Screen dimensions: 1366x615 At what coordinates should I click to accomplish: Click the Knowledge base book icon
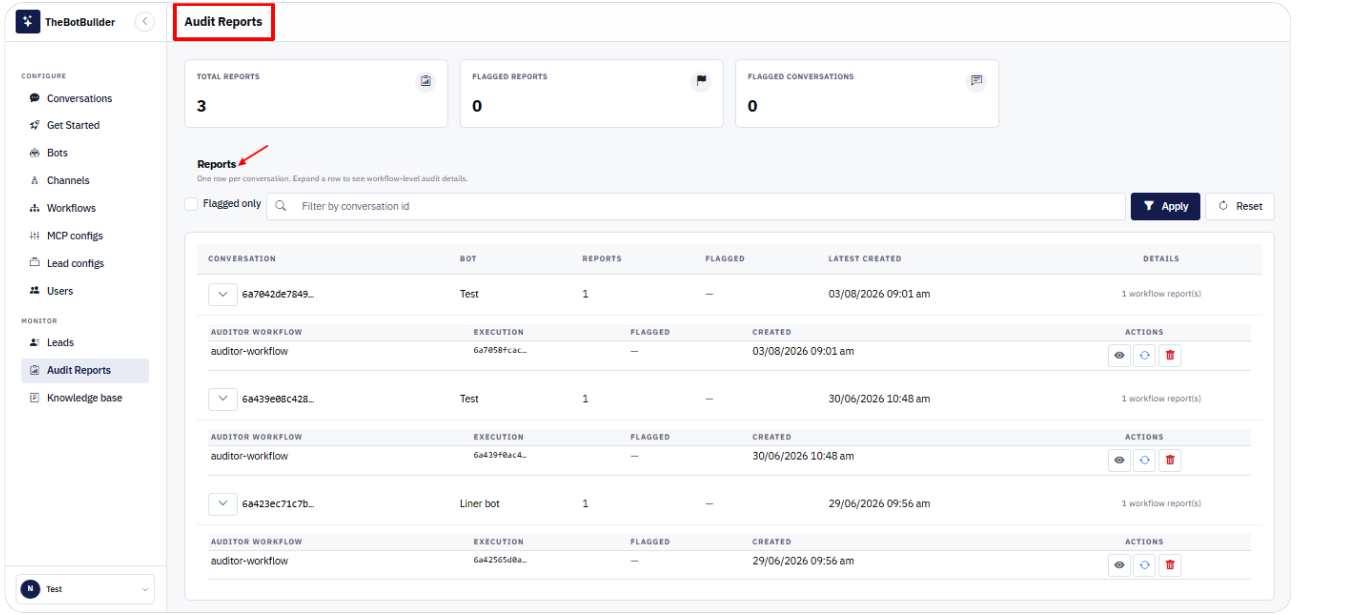35,398
